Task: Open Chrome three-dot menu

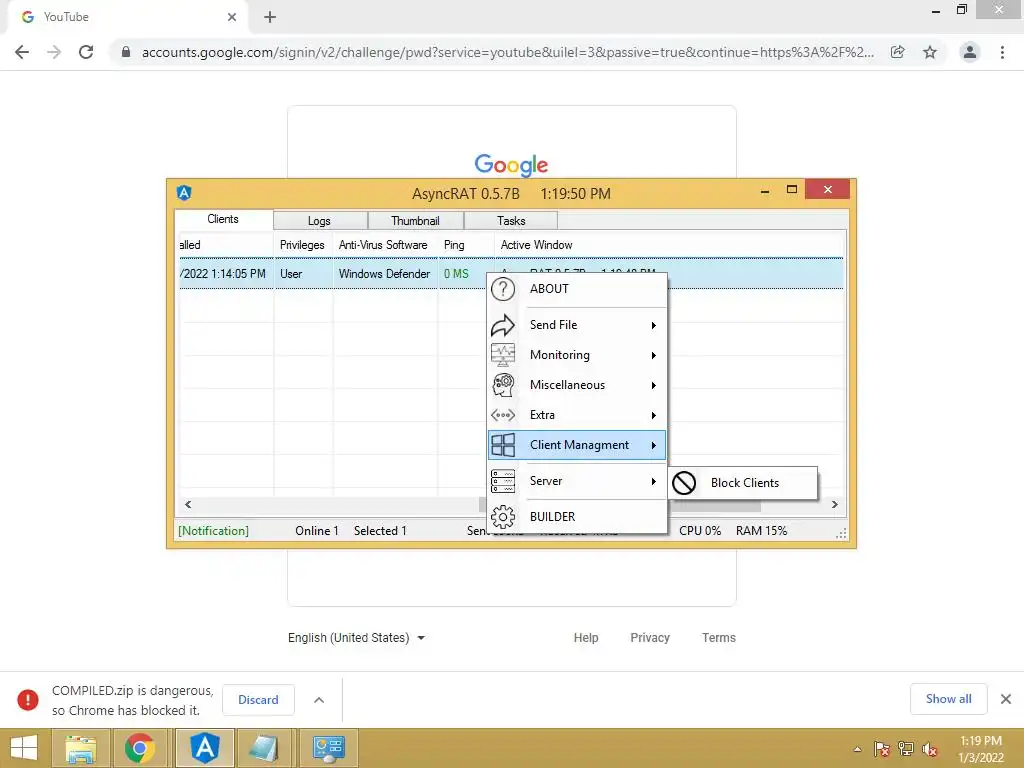Action: point(1002,52)
